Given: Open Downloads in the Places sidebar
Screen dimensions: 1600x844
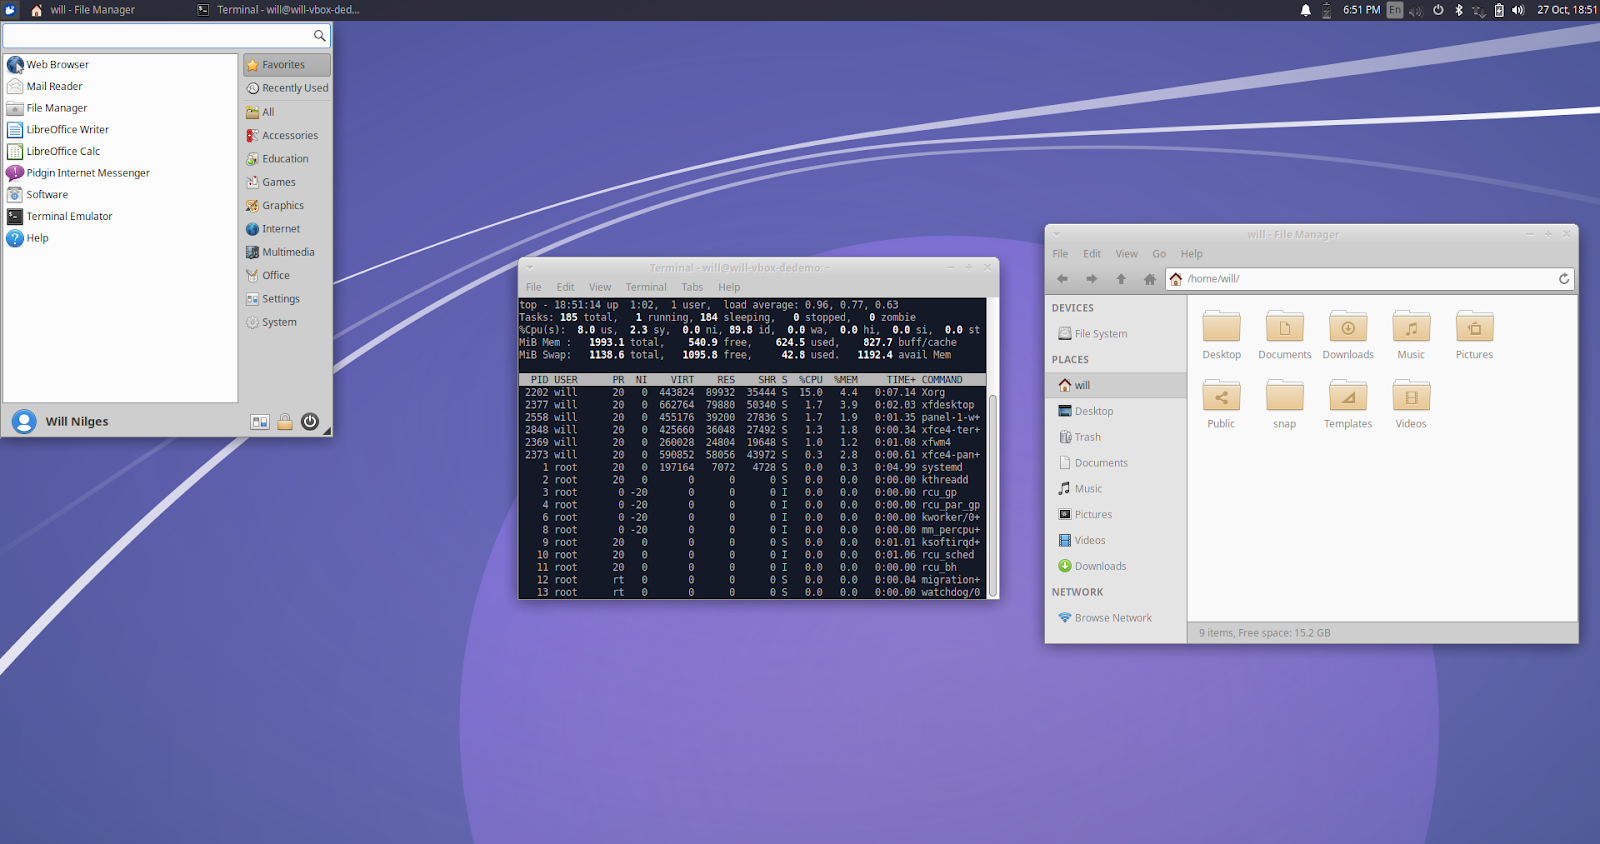Looking at the screenshot, I should tap(1116, 566).
